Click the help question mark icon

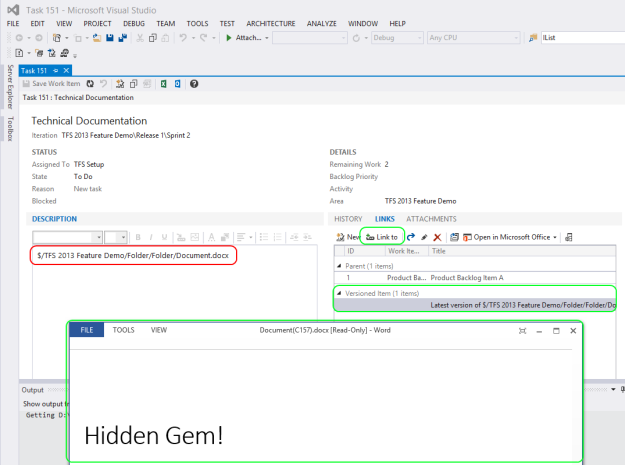click(x=194, y=84)
